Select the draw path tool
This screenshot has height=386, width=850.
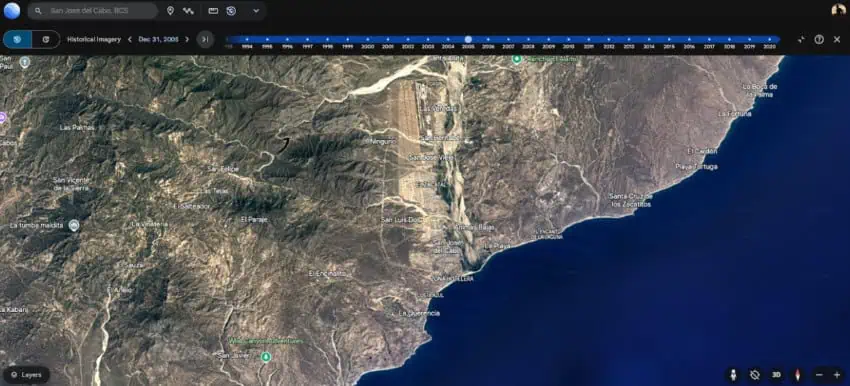coord(188,11)
